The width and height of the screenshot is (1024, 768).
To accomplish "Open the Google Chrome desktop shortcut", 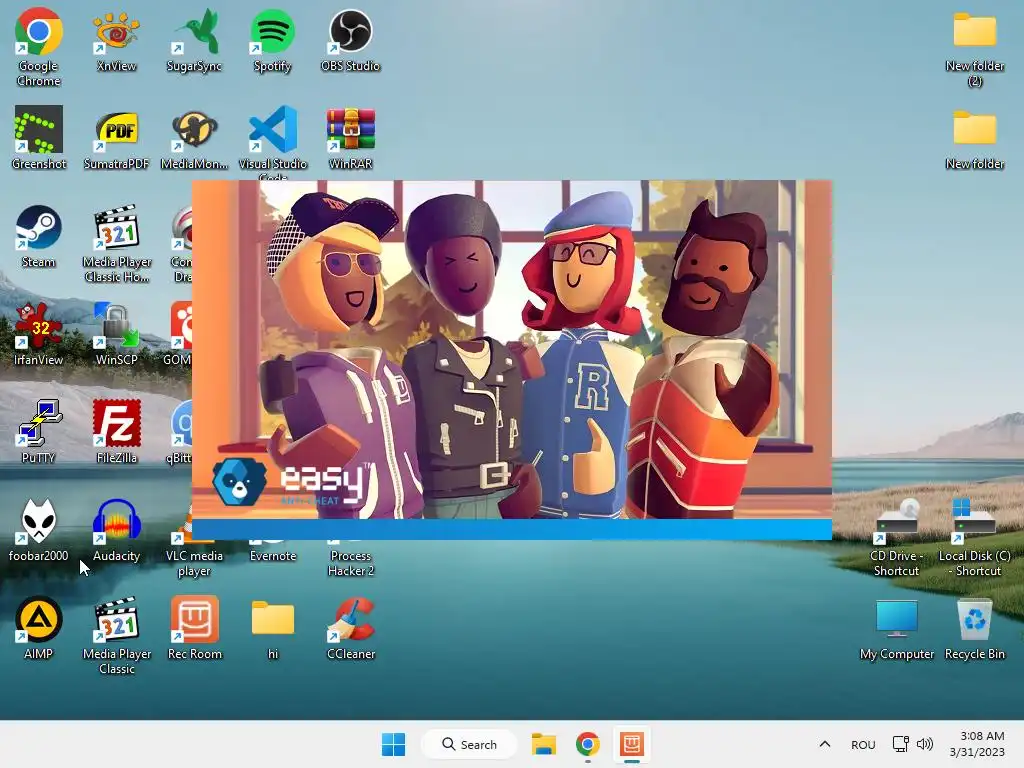I will click(39, 46).
